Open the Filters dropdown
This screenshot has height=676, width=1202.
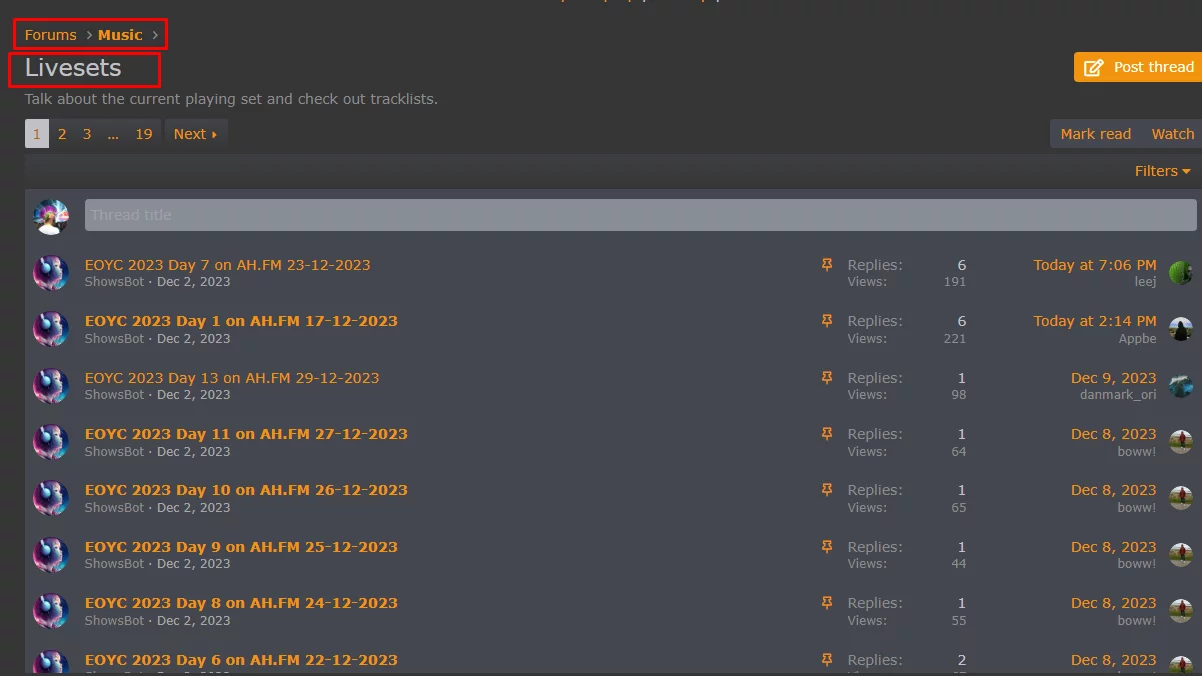[1162, 171]
